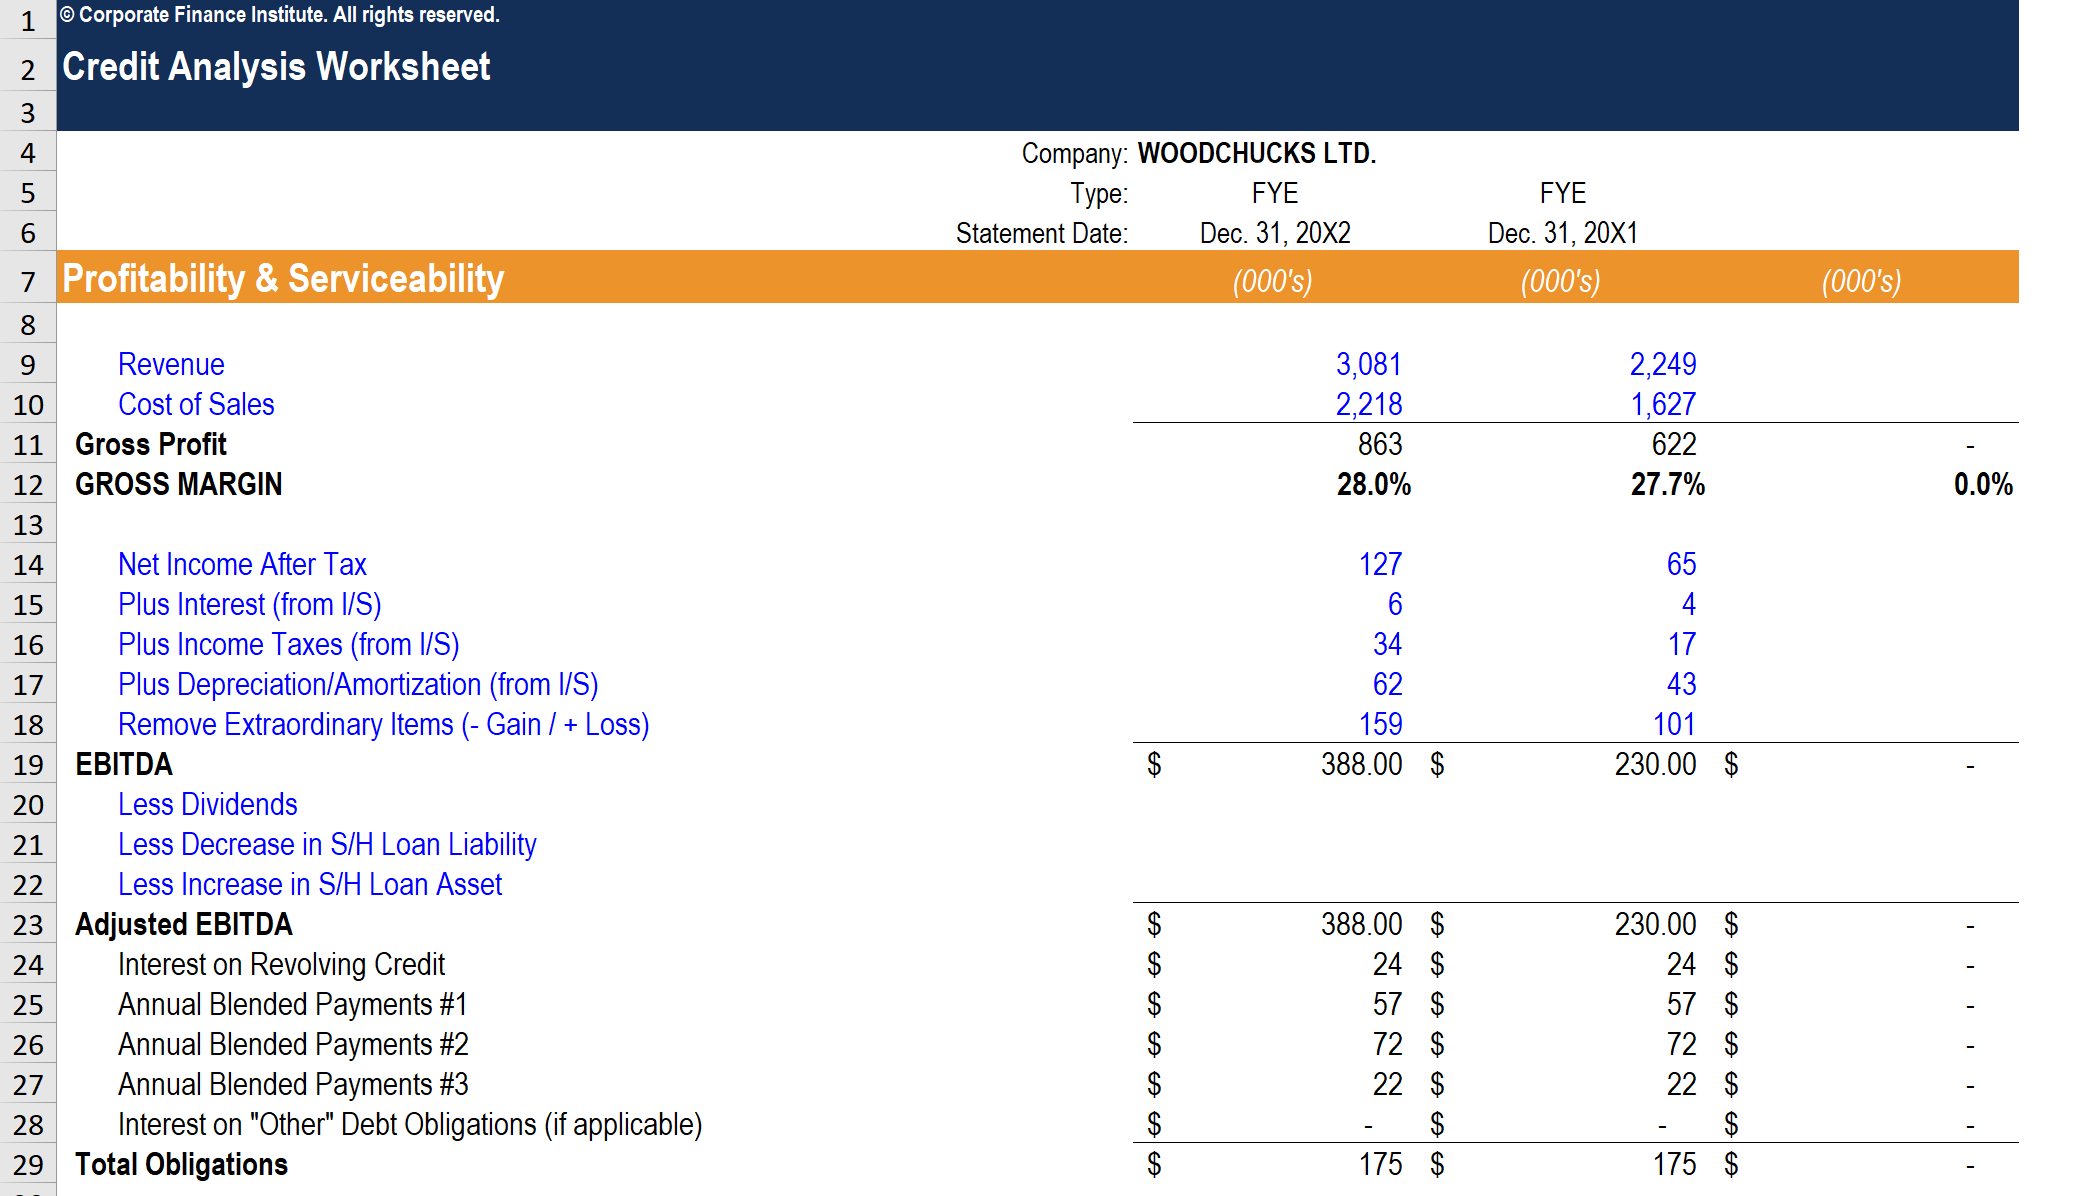
Task: Select the row 19 header
Action: (28, 765)
